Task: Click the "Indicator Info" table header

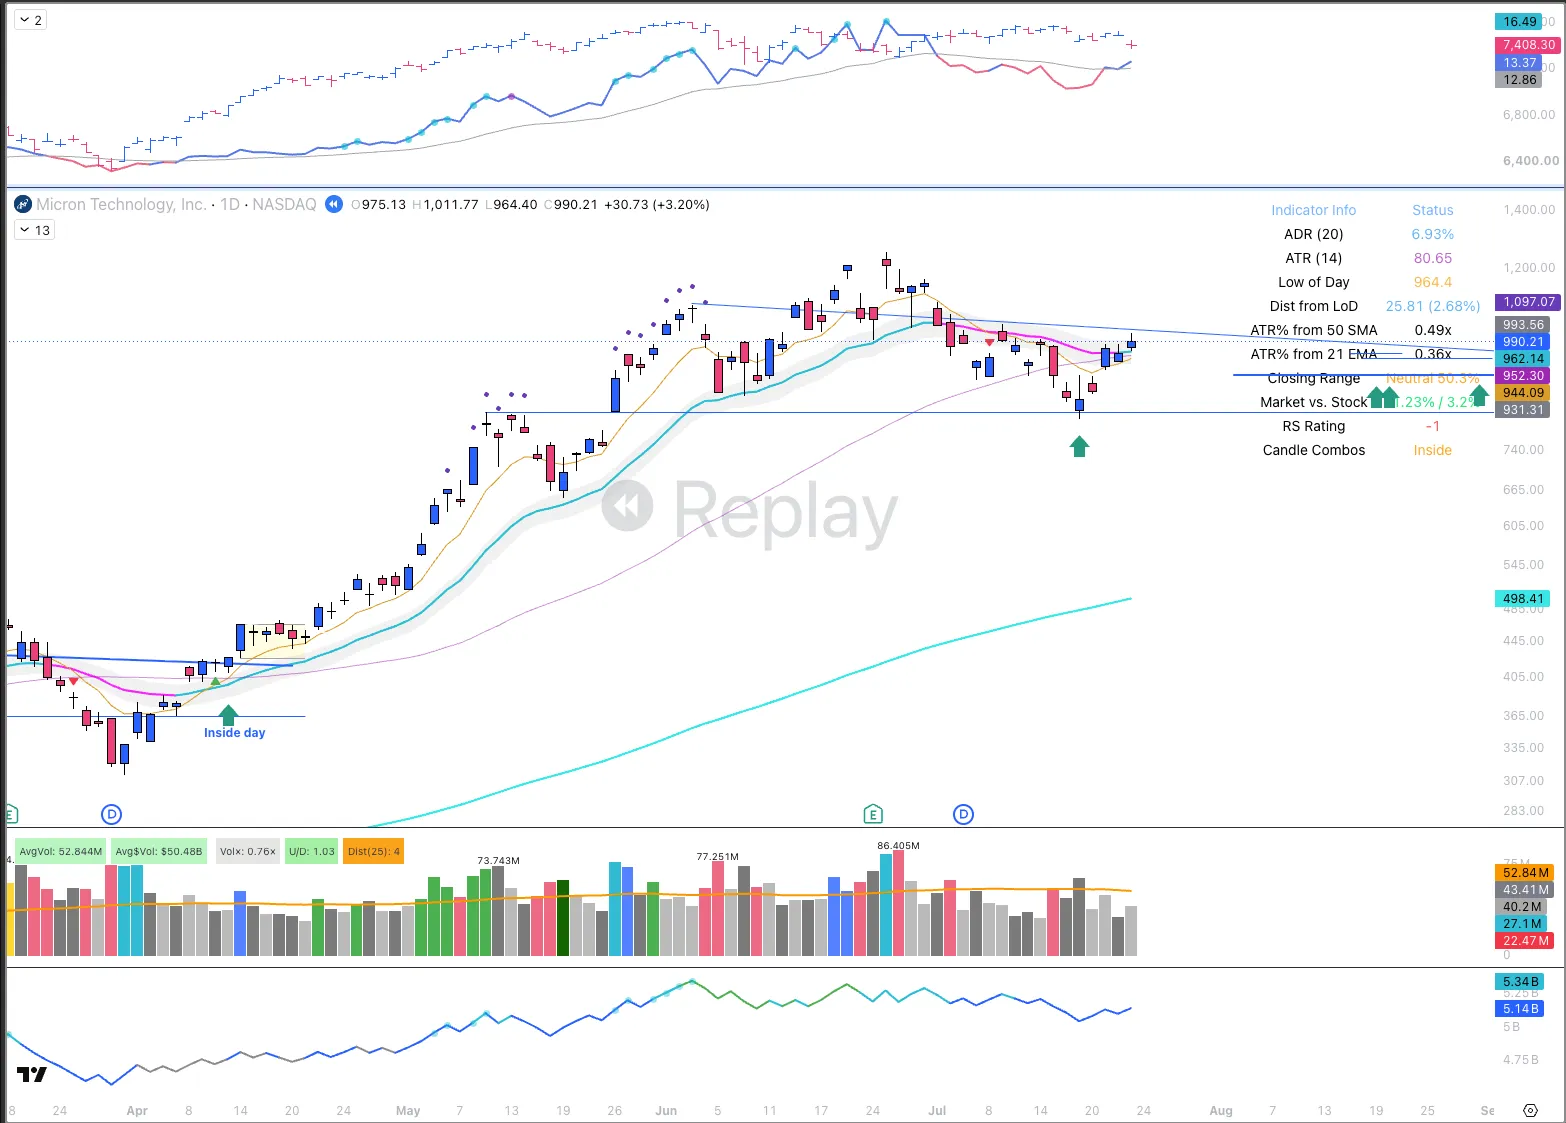Action: (x=1314, y=210)
